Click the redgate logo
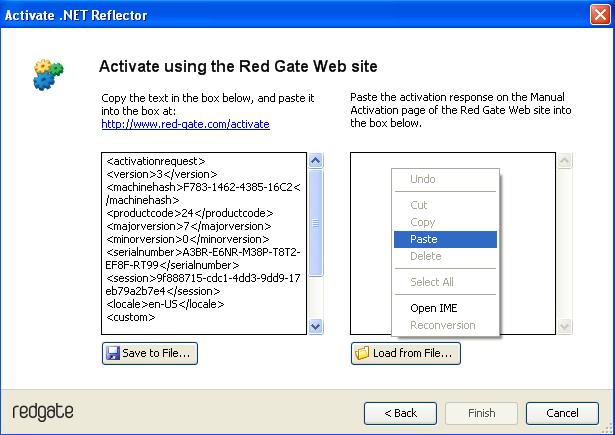 click(x=43, y=412)
